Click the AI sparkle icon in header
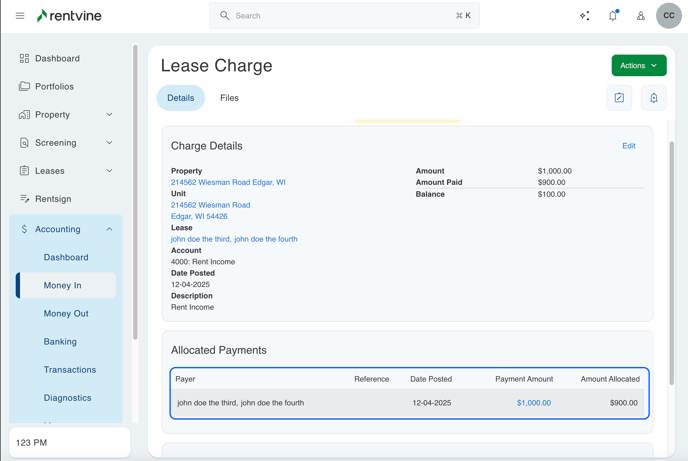This screenshot has height=461, width=688. (x=585, y=16)
